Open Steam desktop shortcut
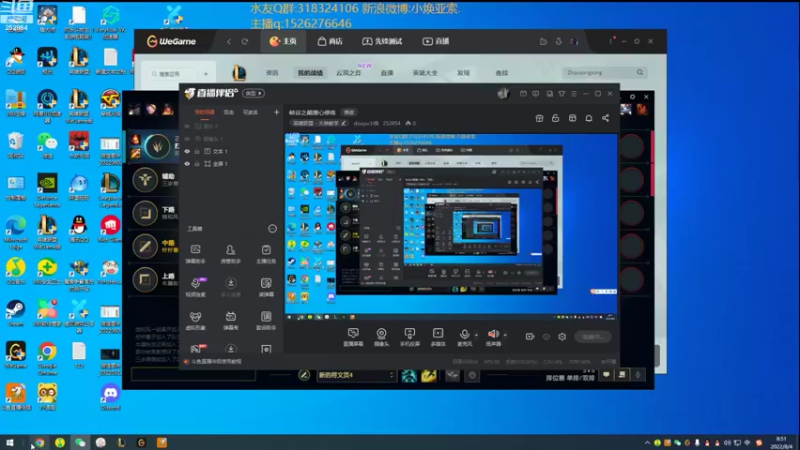This screenshot has height=450, width=800. 16,313
